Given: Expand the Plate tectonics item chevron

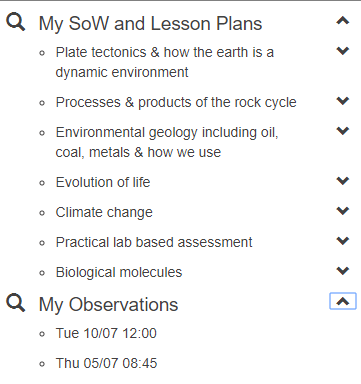Looking at the screenshot, I should click(343, 51).
